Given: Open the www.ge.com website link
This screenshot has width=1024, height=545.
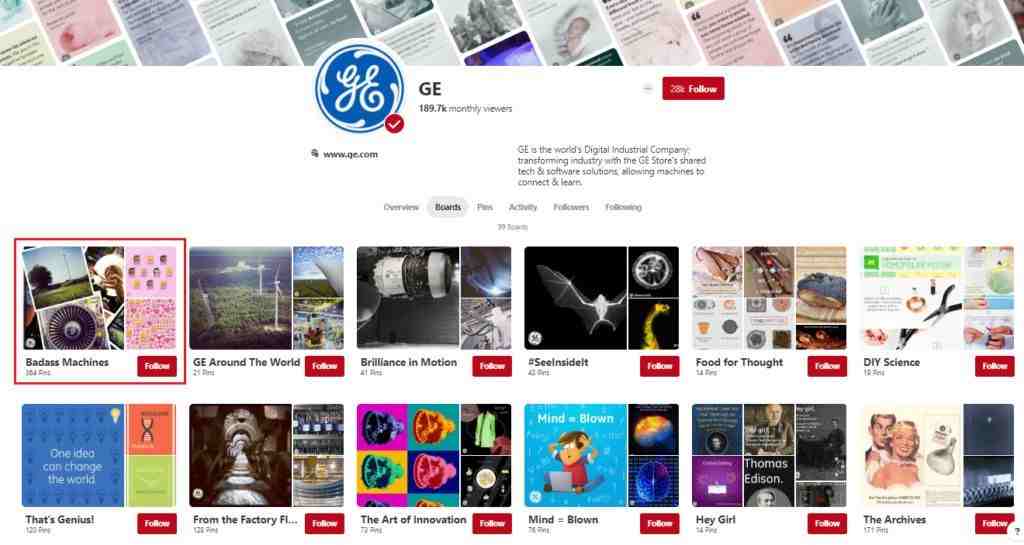Looking at the screenshot, I should pos(350,155).
